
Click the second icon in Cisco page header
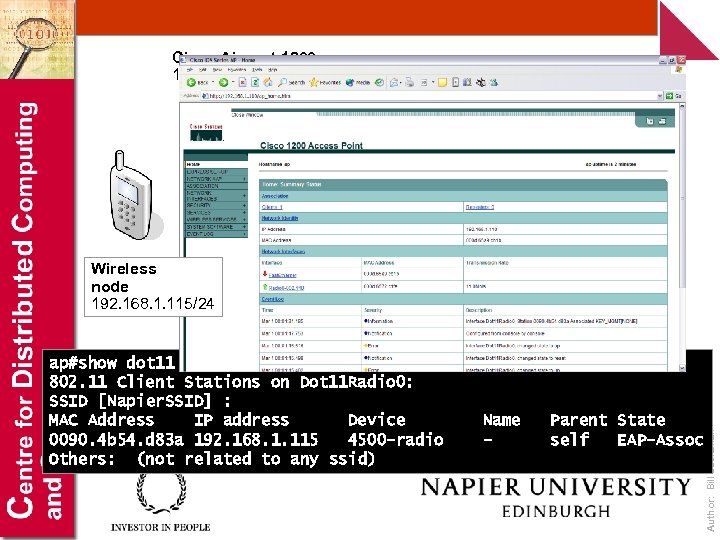[662, 121]
